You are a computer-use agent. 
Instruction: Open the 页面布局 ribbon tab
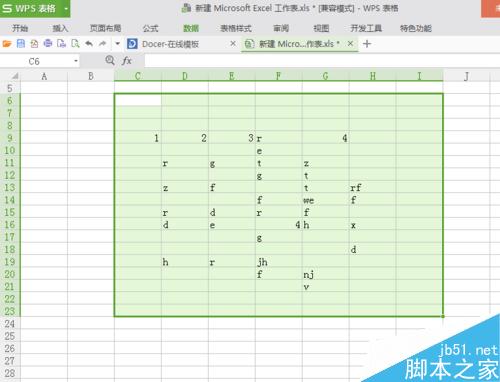point(105,28)
